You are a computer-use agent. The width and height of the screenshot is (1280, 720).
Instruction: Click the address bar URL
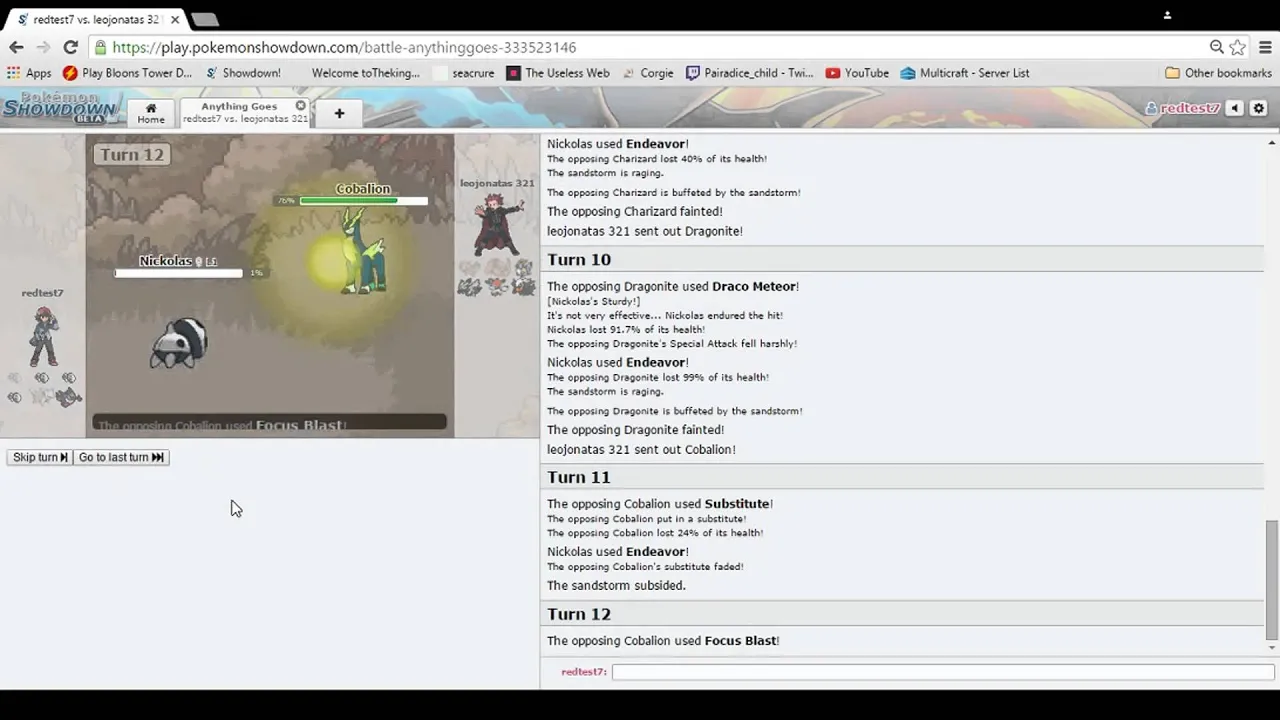(x=344, y=47)
